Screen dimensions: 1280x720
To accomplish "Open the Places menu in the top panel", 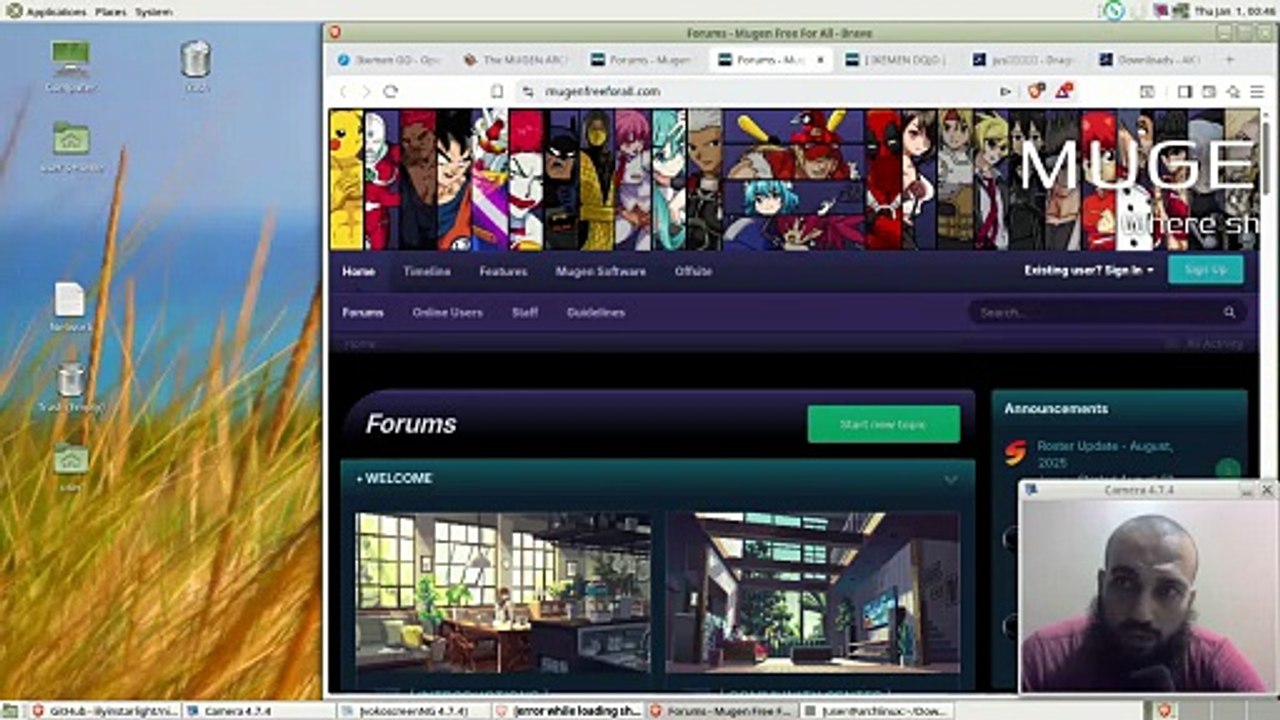I will pos(110,12).
